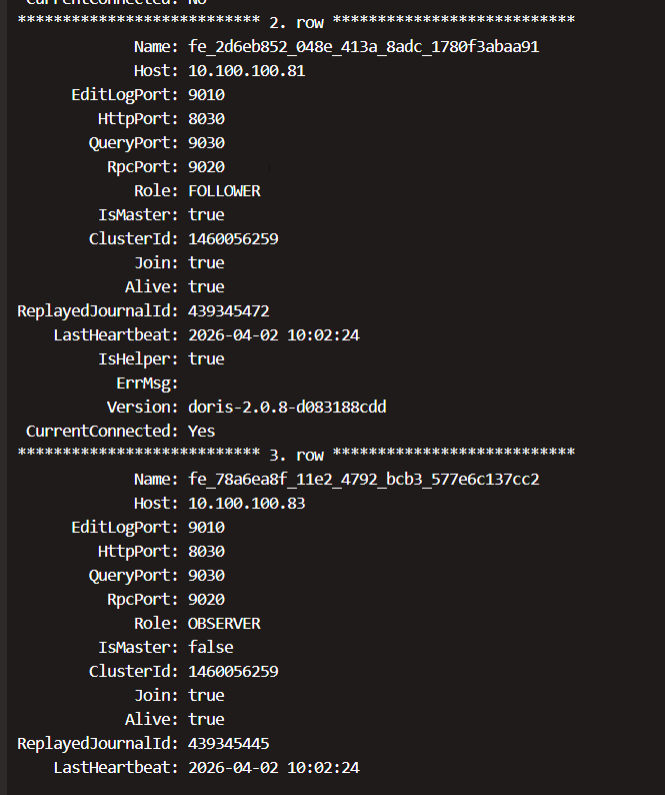Image resolution: width=665 pixels, height=795 pixels.
Task: Click the "3. row" separator heading
Action: click(x=297, y=453)
